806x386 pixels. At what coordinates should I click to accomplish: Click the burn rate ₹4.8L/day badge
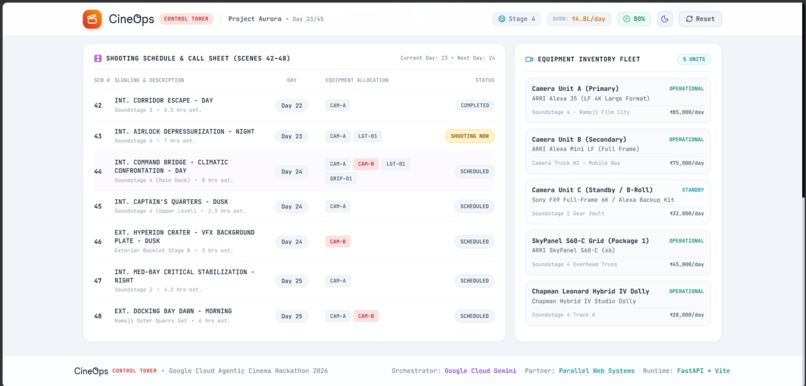point(579,19)
